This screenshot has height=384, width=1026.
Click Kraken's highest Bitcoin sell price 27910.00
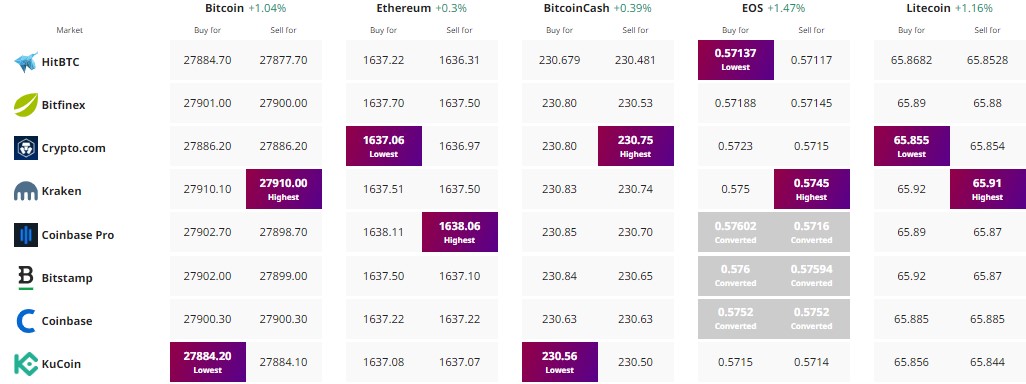tap(283, 189)
